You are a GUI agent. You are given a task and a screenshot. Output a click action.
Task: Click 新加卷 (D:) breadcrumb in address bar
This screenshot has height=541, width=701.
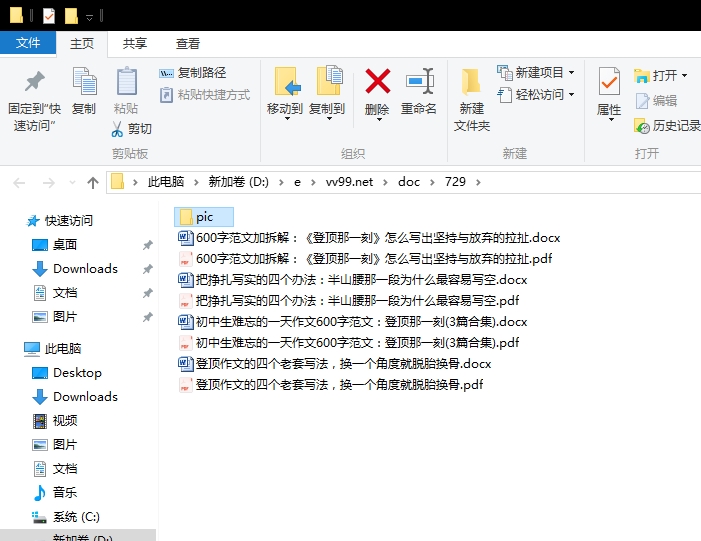pyautogui.click(x=238, y=182)
